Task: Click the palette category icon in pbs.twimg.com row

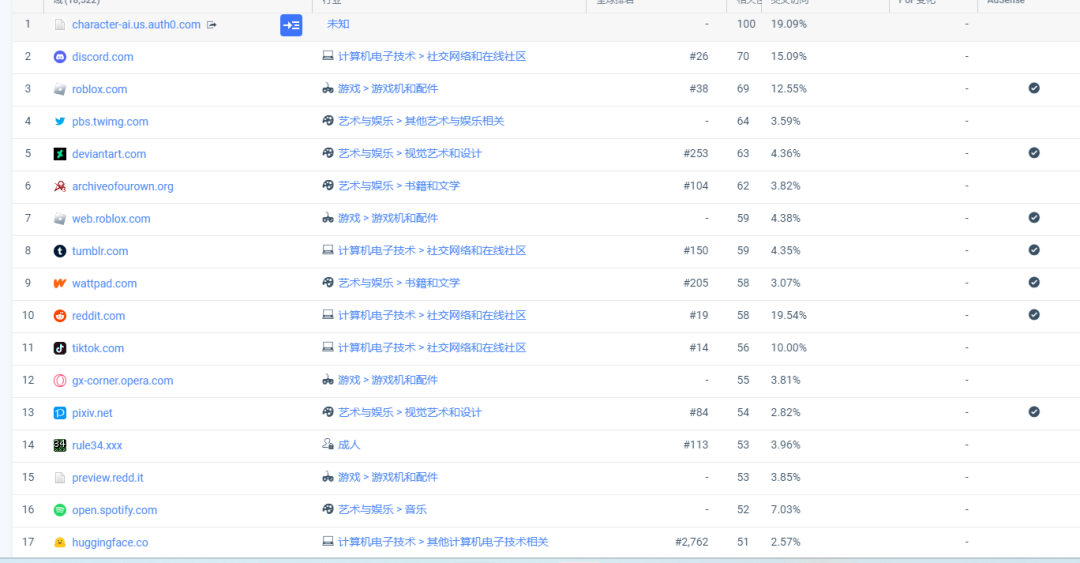Action: pos(328,121)
